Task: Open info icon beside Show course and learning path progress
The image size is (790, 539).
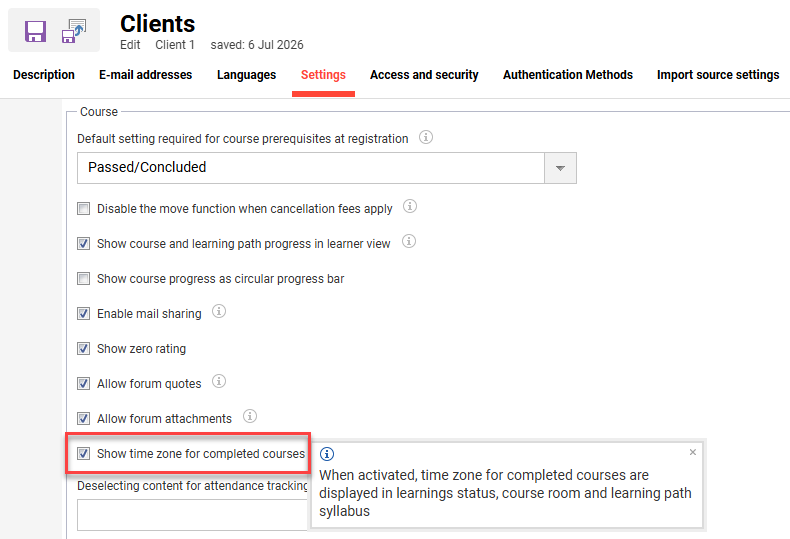Action: [409, 242]
